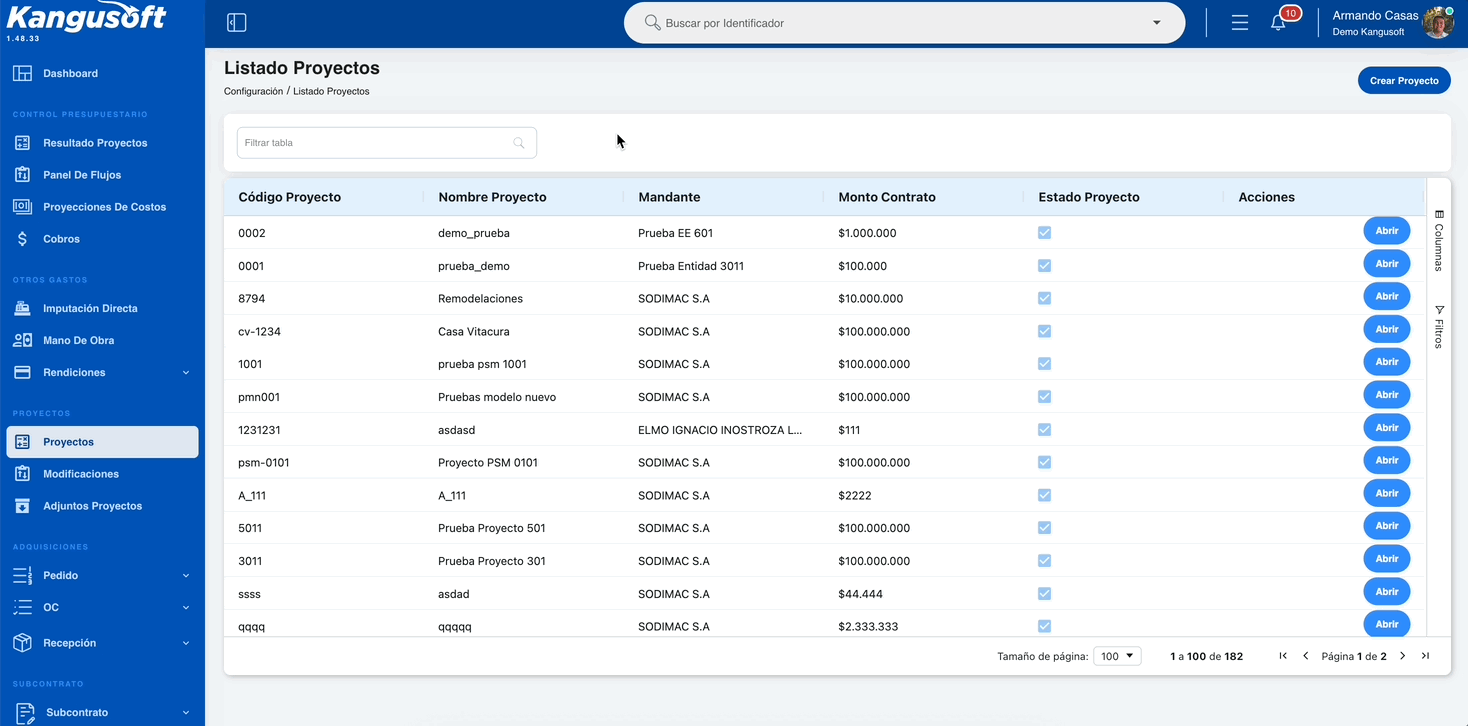Click Abrir for prueba_demo project
Screen dimensions: 1468x726
point(1387,264)
